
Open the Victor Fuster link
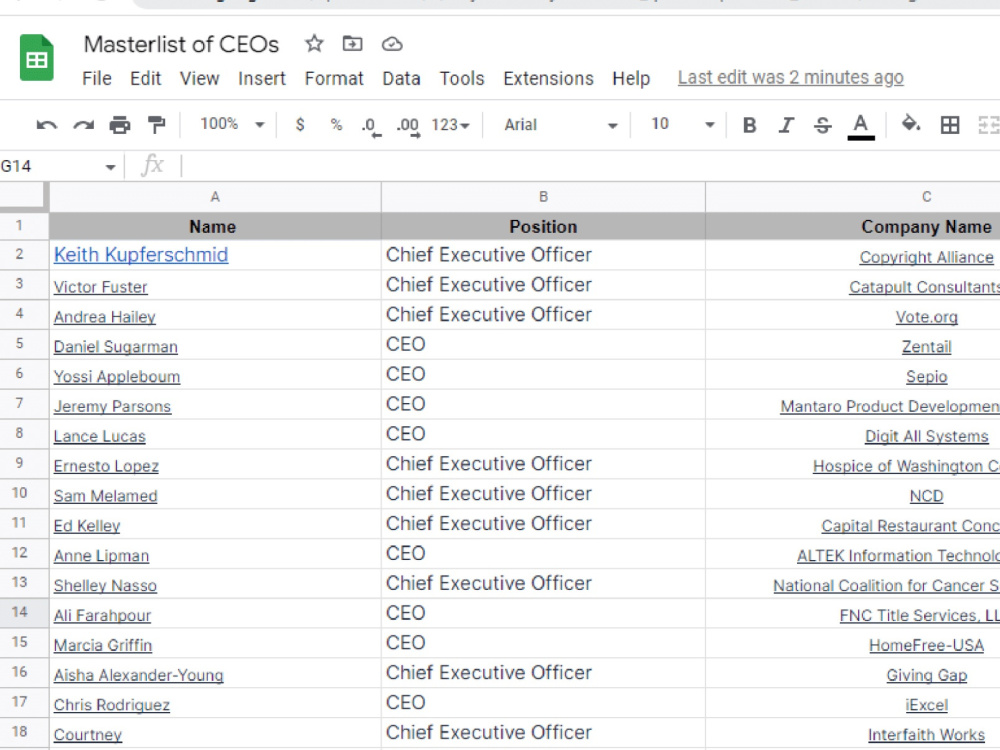100,287
